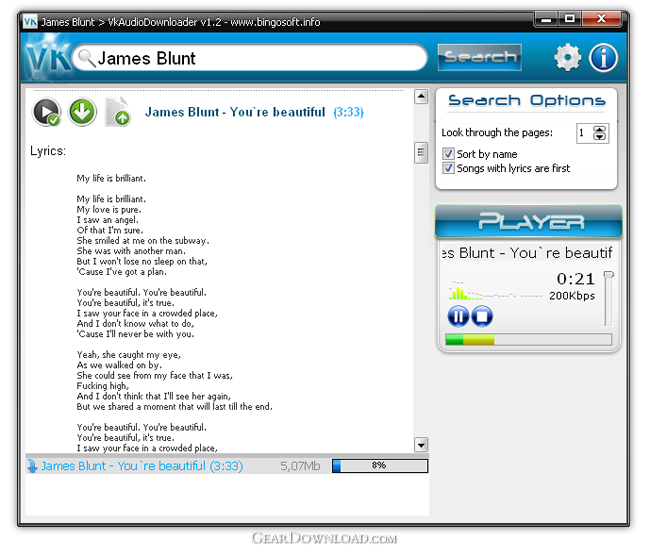Click the scrolling track title in player
649x546 pixels.
coord(527,253)
